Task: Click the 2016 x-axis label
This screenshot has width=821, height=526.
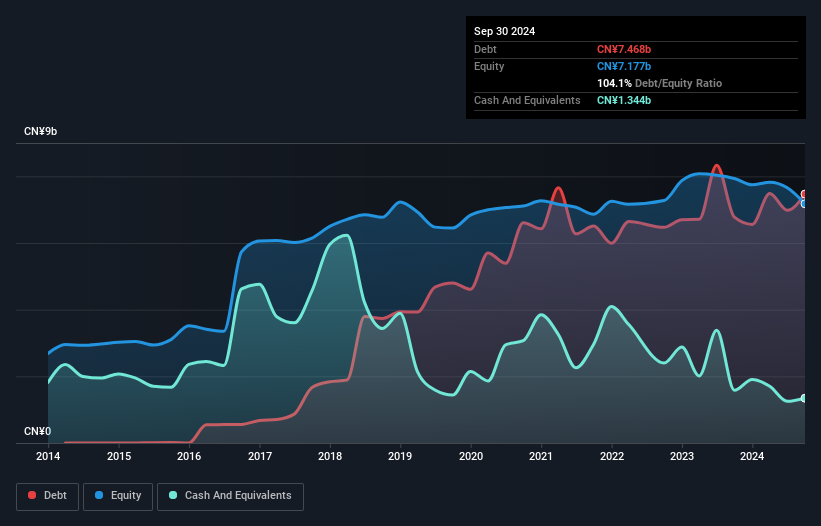Action: pyautogui.click(x=189, y=456)
